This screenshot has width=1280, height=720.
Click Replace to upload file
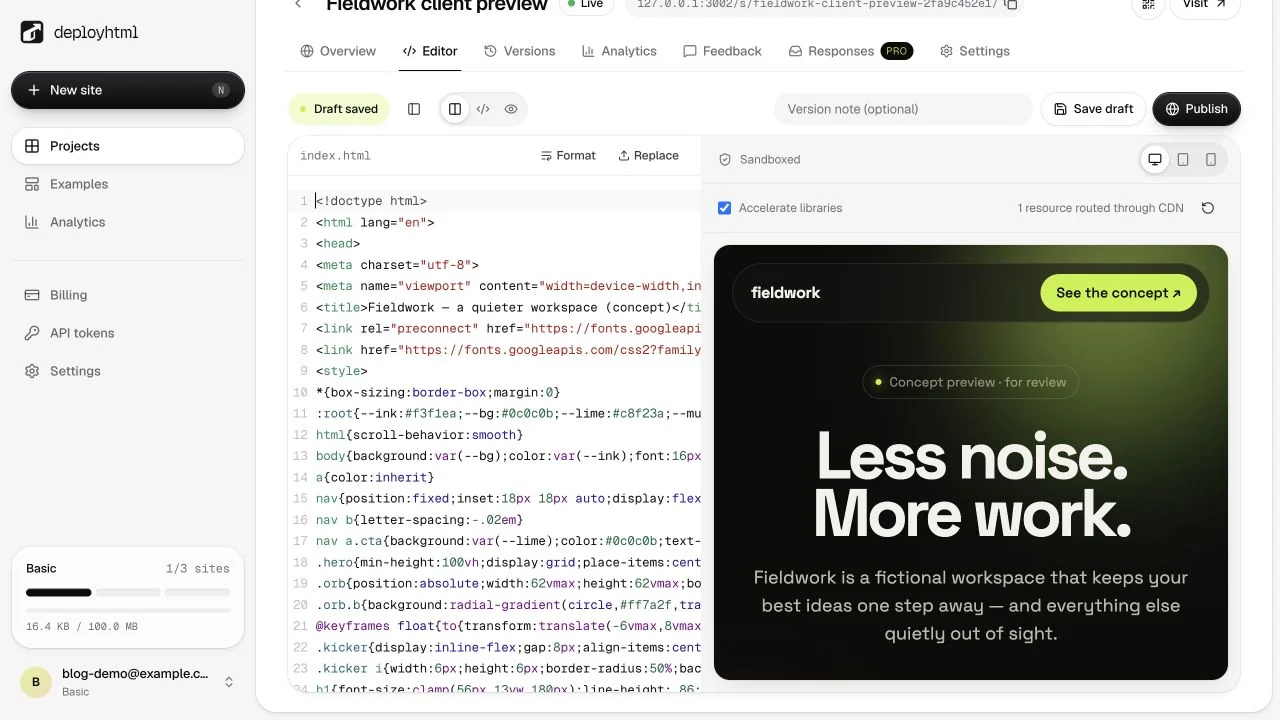click(x=648, y=155)
